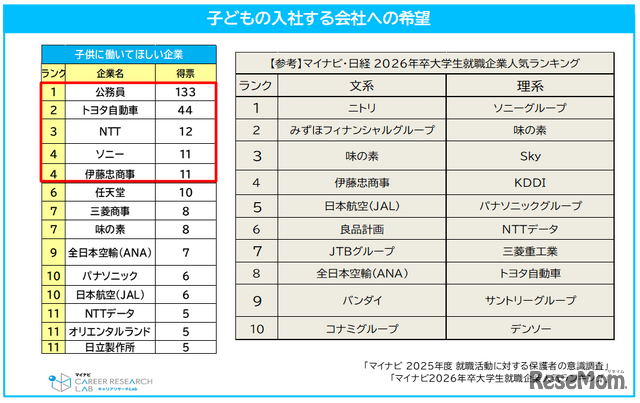This screenshot has width=640, height=403.
Task: Click the マイナビ 2025年度 survey source text
Action: pyautogui.click(x=487, y=365)
